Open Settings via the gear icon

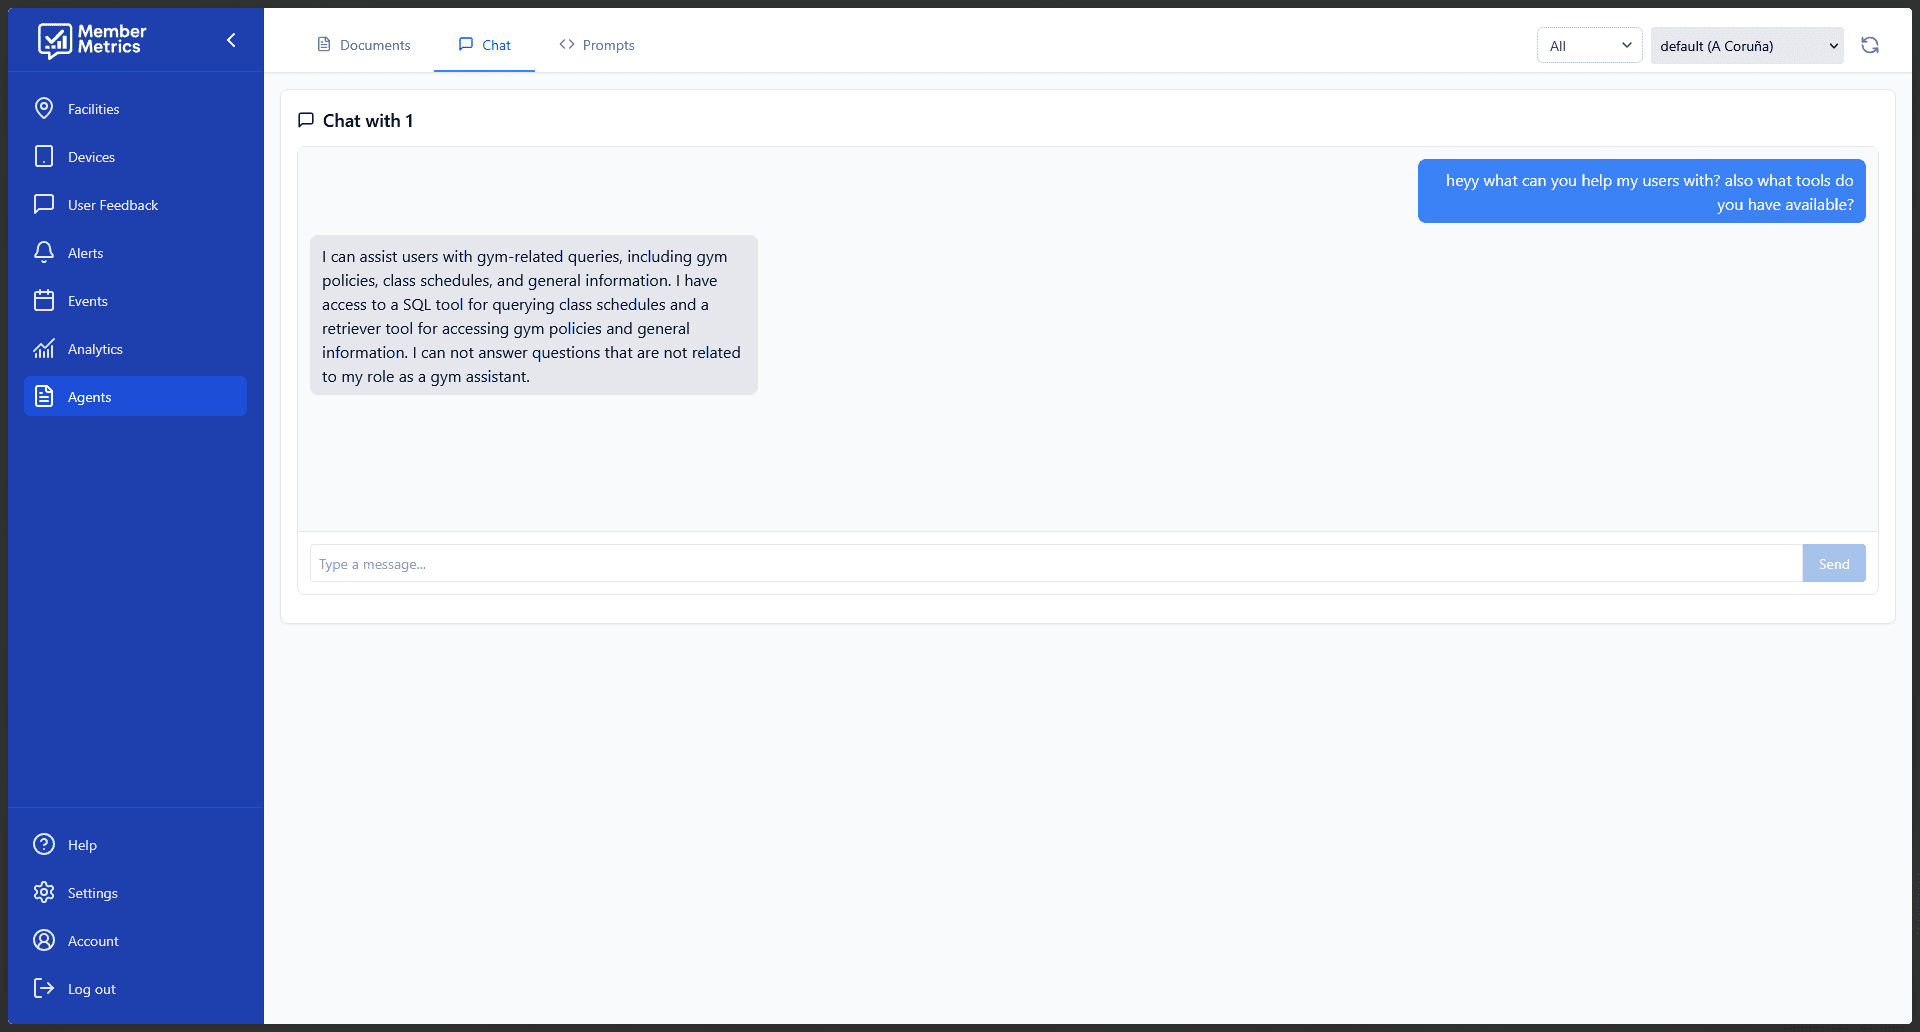tap(44, 892)
